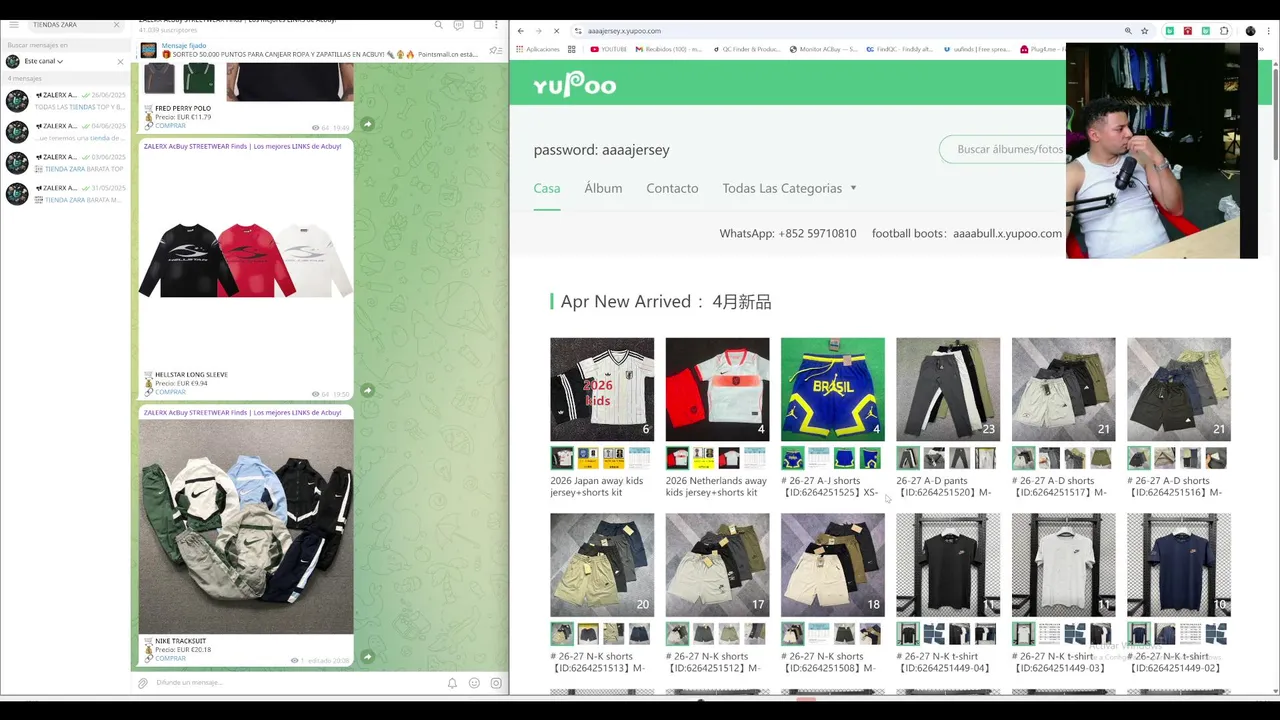This screenshot has height=720, width=1280.
Task: Open Nike tracksuit photo in Telegram
Action: (246, 526)
